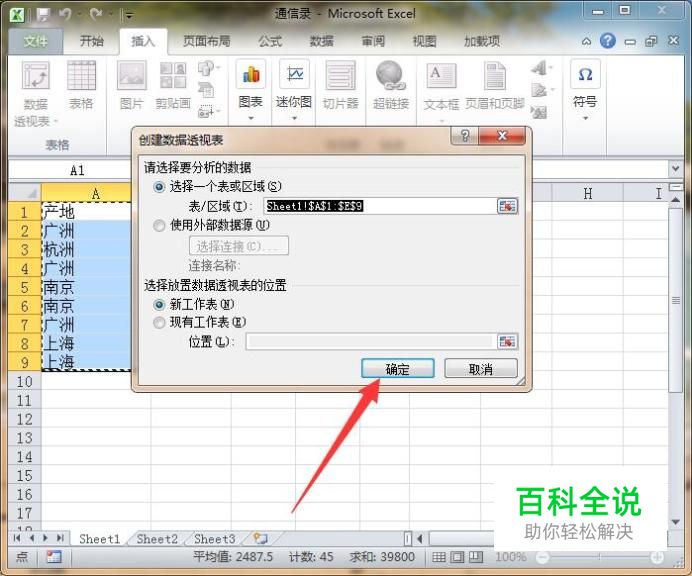Image resolution: width=692 pixels, height=576 pixels.
Task: Confirm the dialog with 确定
Action: tap(398, 369)
